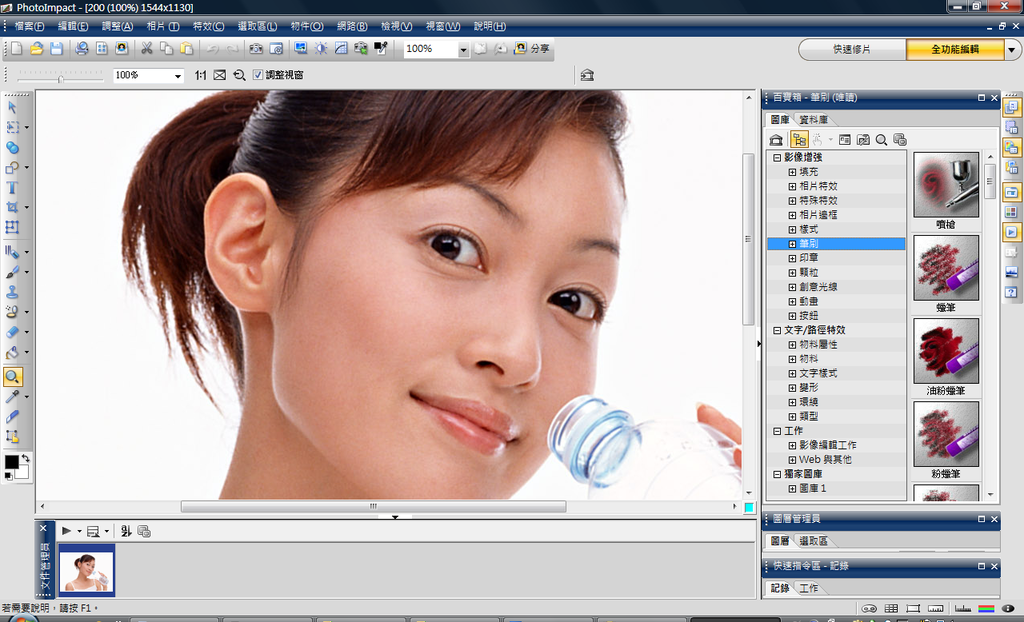Select the Web 與其他 tree item
The image size is (1024, 622).
825,459
